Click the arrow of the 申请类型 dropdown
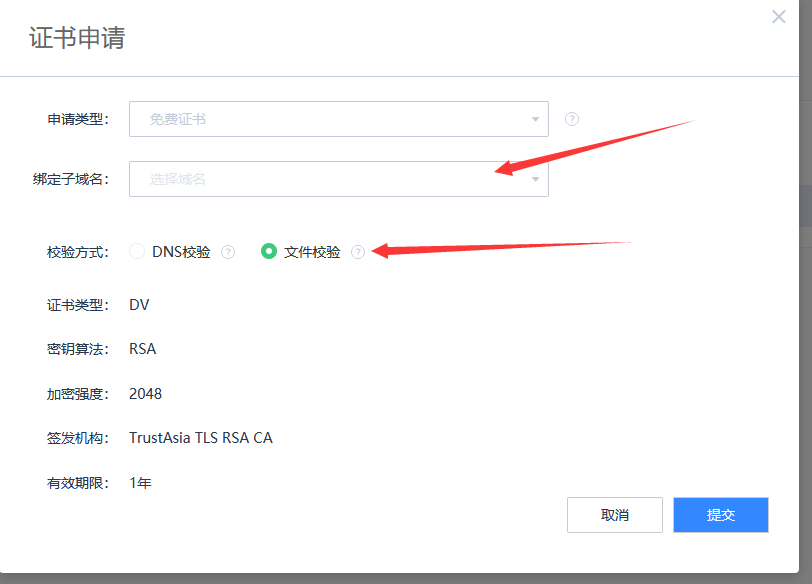The image size is (812, 584). 535,120
